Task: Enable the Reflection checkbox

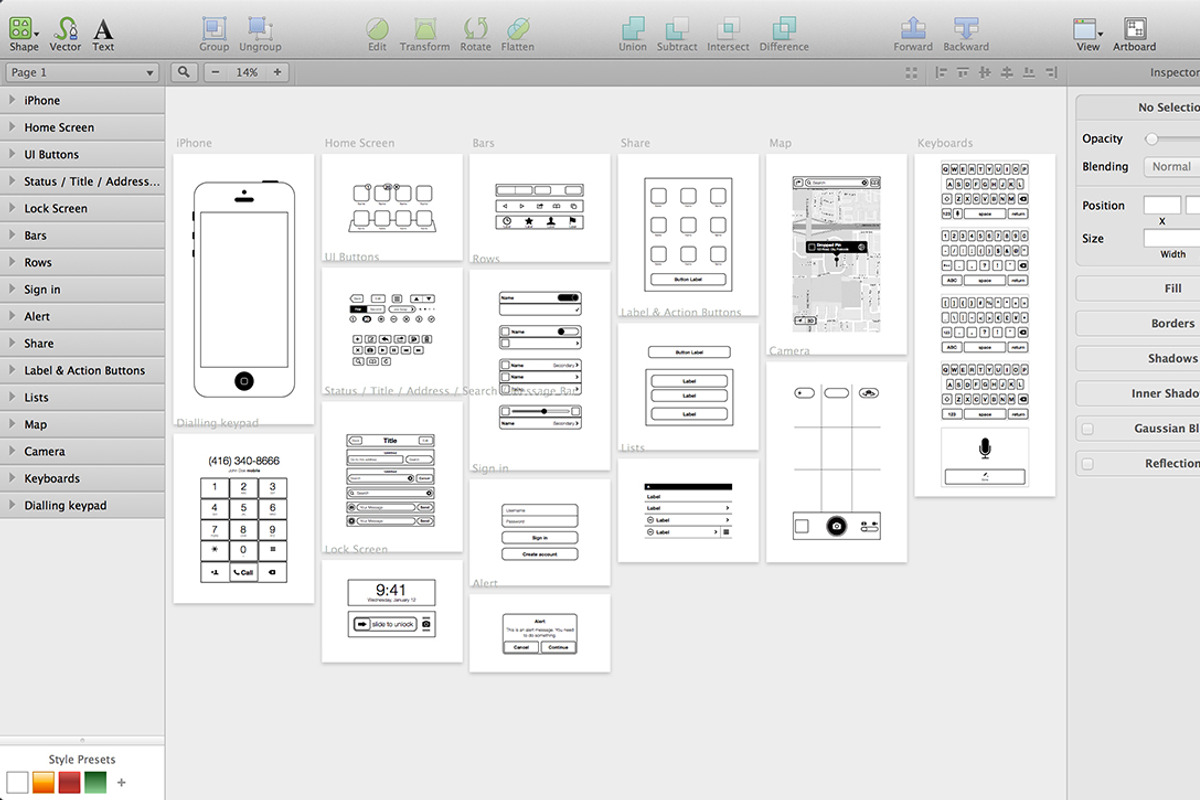Action: tap(1087, 464)
